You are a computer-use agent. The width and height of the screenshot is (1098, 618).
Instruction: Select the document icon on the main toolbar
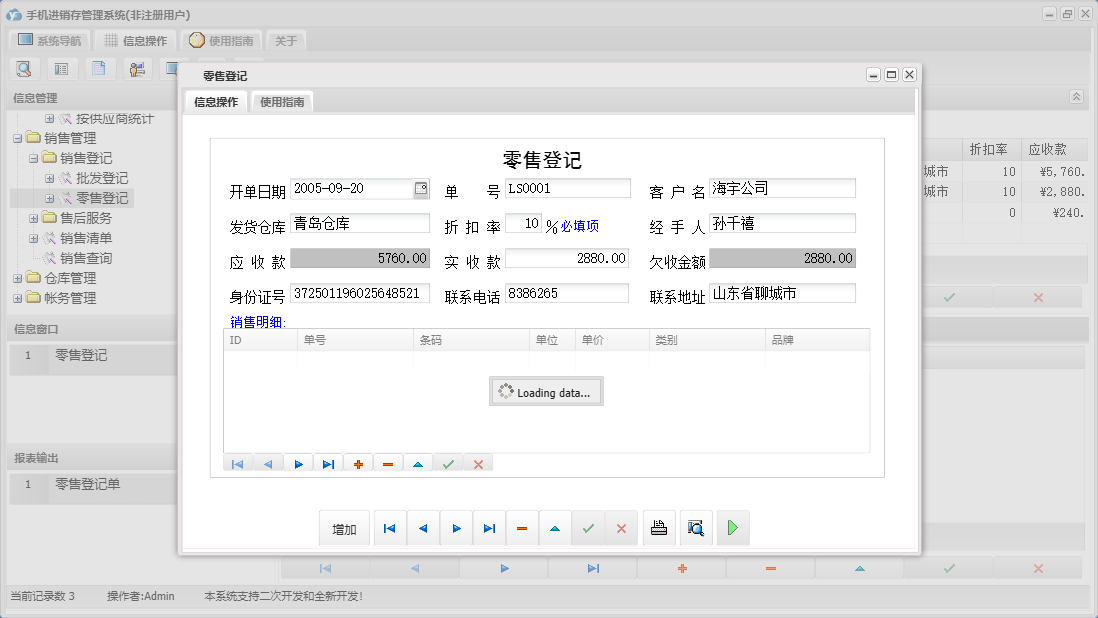[97, 68]
